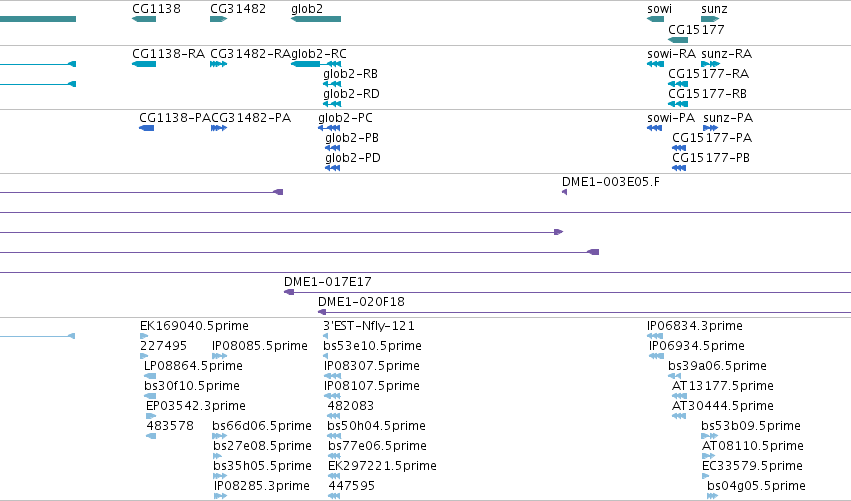
Task: Click the teal sunz gene arrow glyph
Action: coord(710,19)
